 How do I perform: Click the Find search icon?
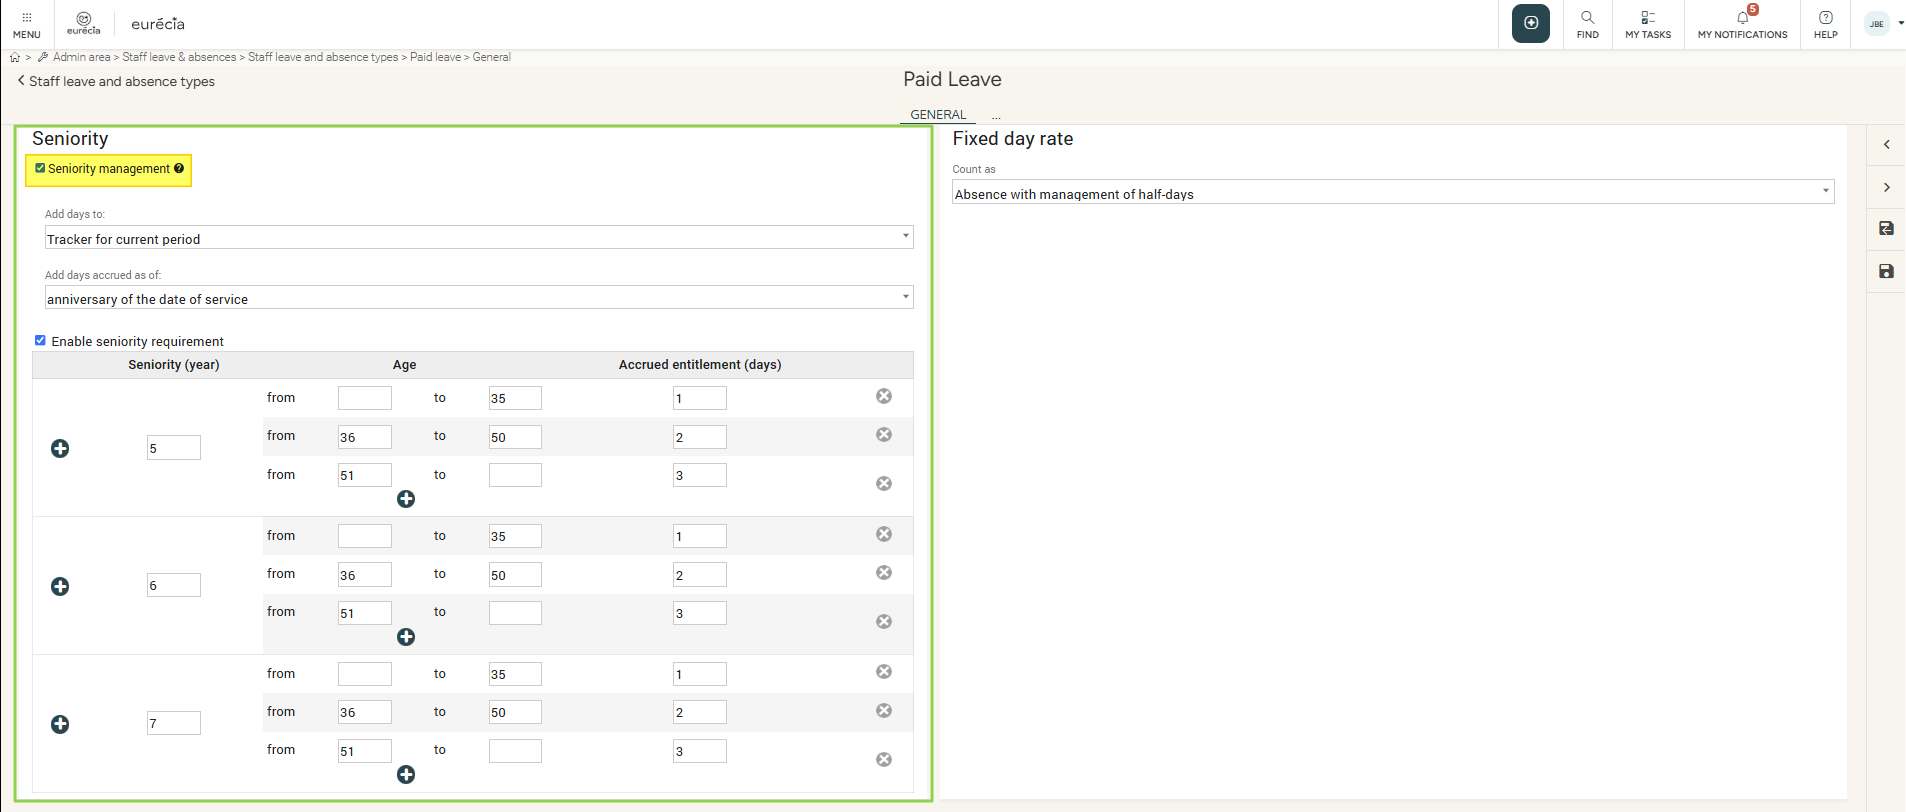[x=1587, y=23]
